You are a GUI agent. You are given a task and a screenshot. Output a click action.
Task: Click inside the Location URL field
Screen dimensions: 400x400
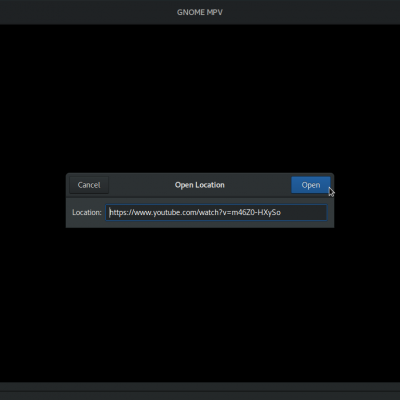click(x=216, y=212)
